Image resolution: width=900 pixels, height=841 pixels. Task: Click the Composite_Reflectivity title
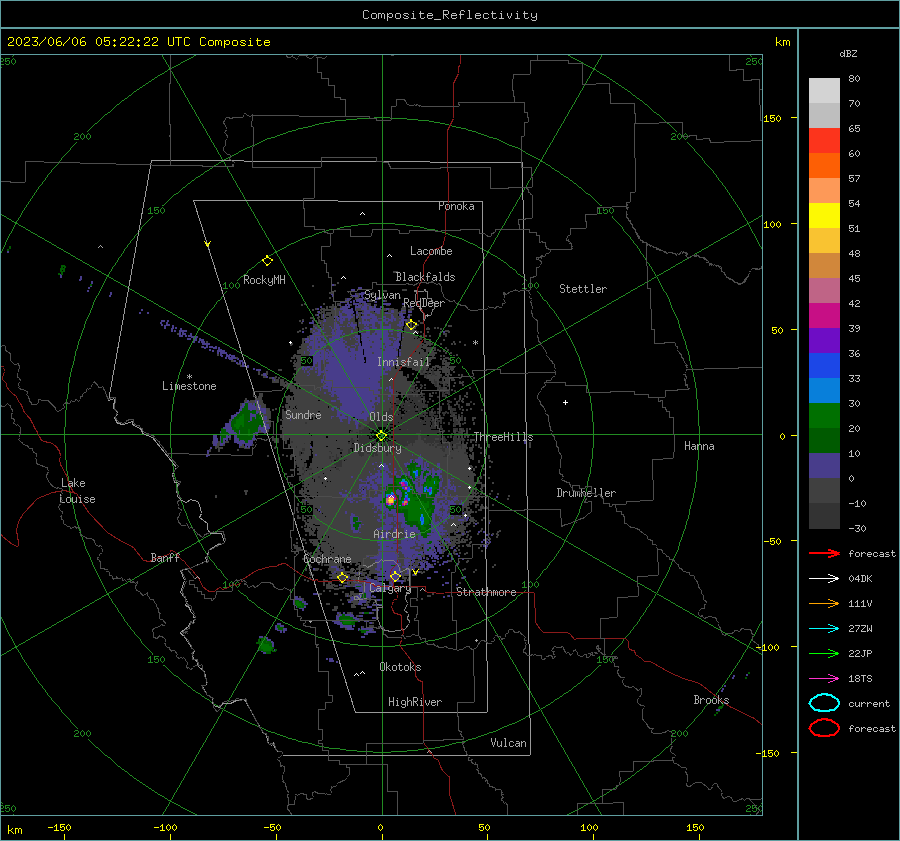pos(449,15)
